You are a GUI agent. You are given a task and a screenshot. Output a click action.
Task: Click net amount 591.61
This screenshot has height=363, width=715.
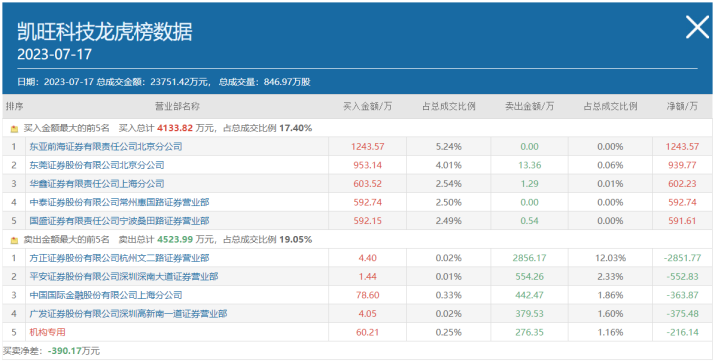point(682,221)
